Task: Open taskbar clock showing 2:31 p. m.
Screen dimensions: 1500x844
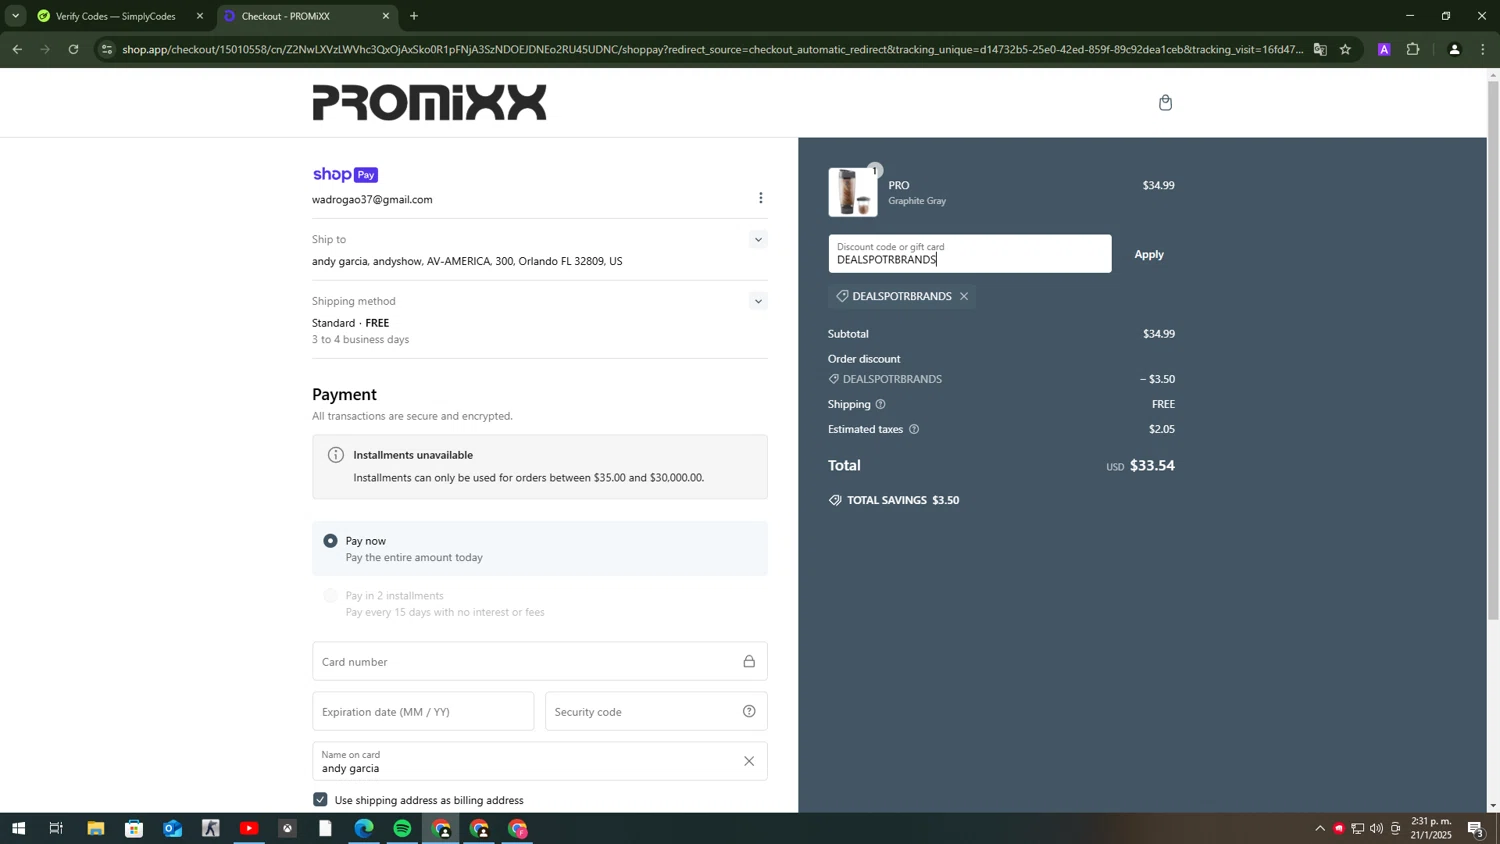Action: point(1431,828)
